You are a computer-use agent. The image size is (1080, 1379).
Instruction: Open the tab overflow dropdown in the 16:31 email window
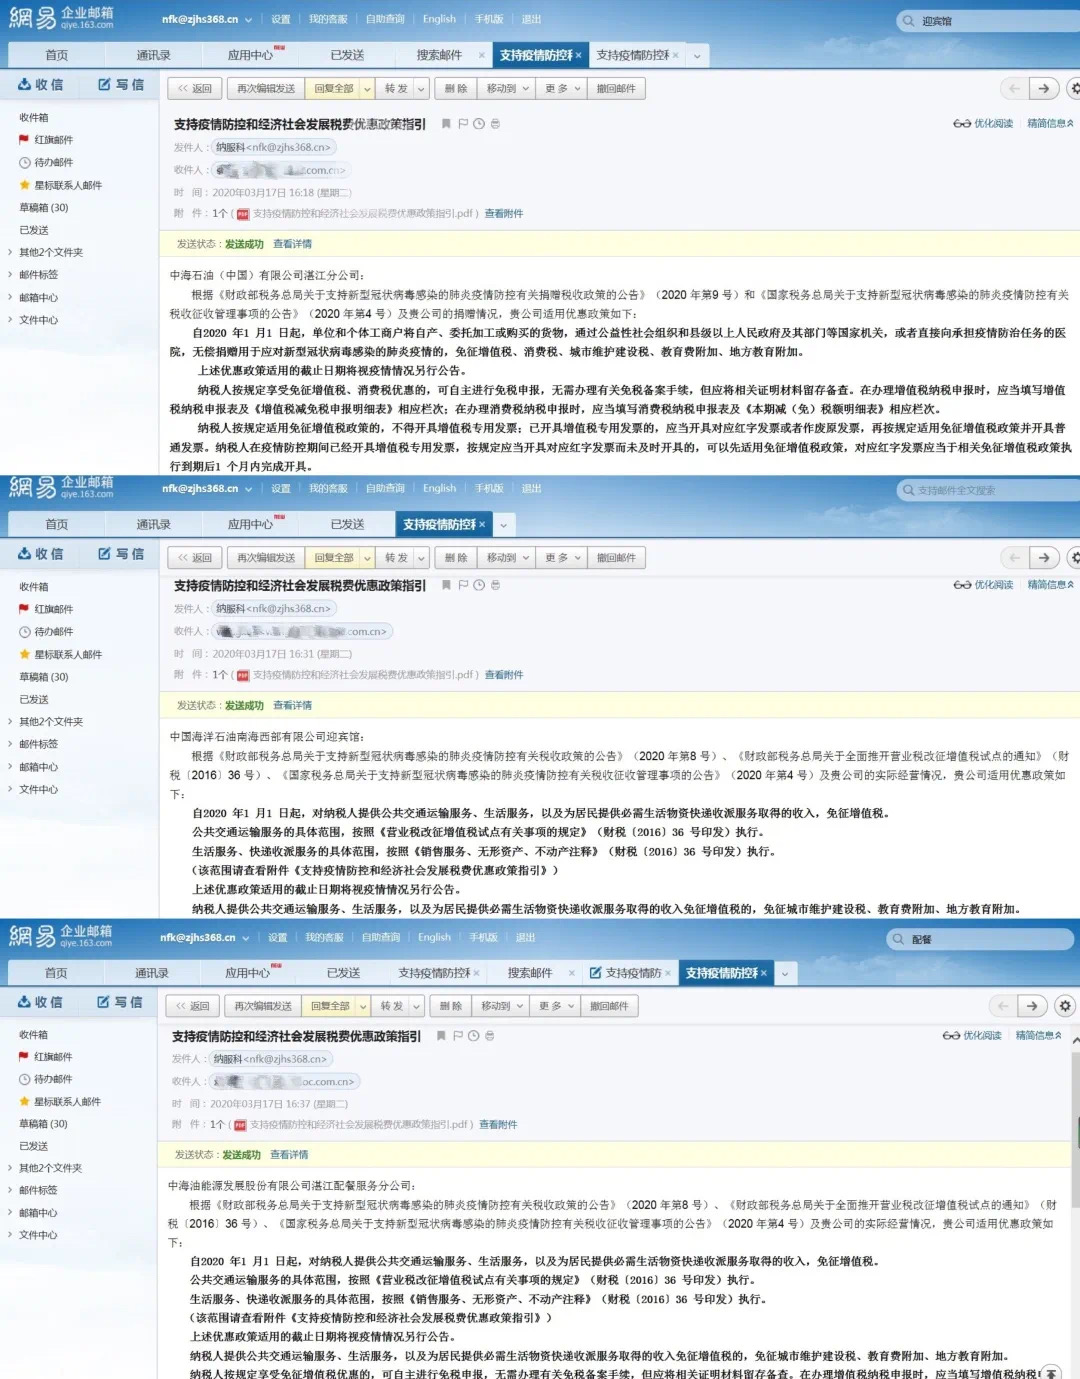[x=503, y=524]
